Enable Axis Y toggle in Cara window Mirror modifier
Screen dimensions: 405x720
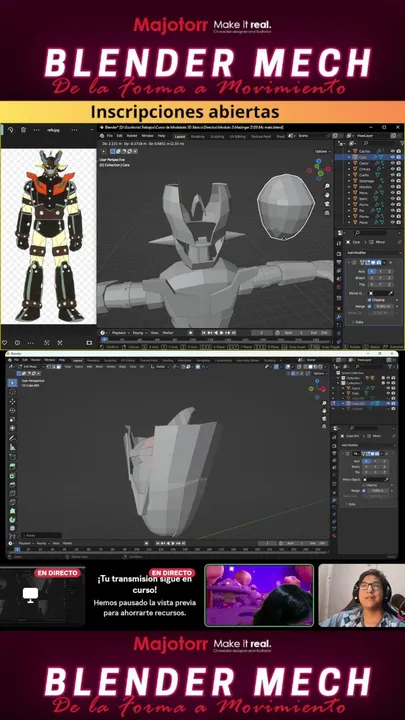[381, 271]
